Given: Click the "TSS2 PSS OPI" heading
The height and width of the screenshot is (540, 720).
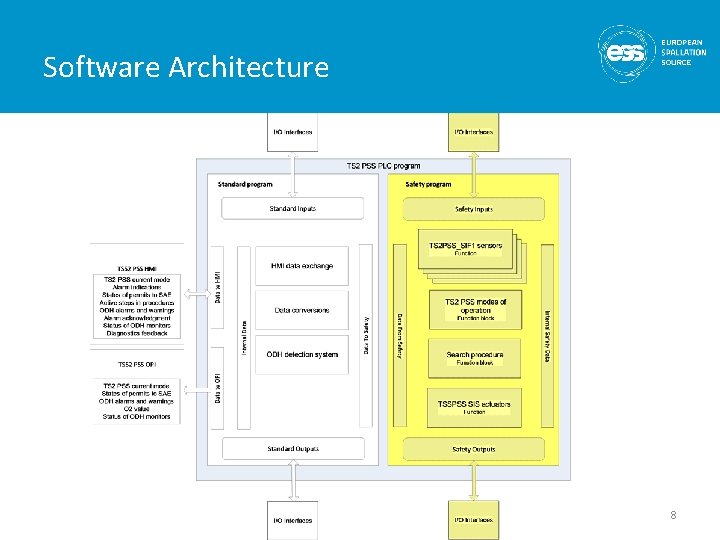Looking at the screenshot, I should pyautogui.click(x=137, y=365).
